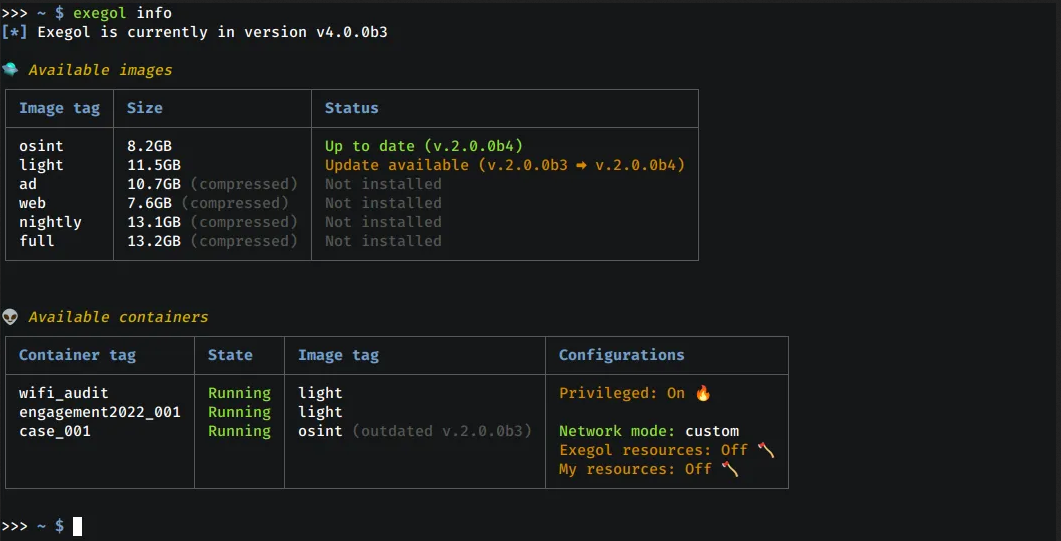
Task: Click the 'Status' column header
Action: pyautogui.click(x=351, y=108)
